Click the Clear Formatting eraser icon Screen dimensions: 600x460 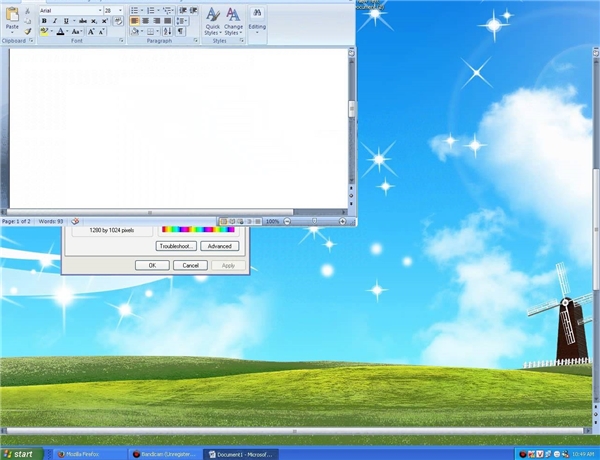(119, 21)
